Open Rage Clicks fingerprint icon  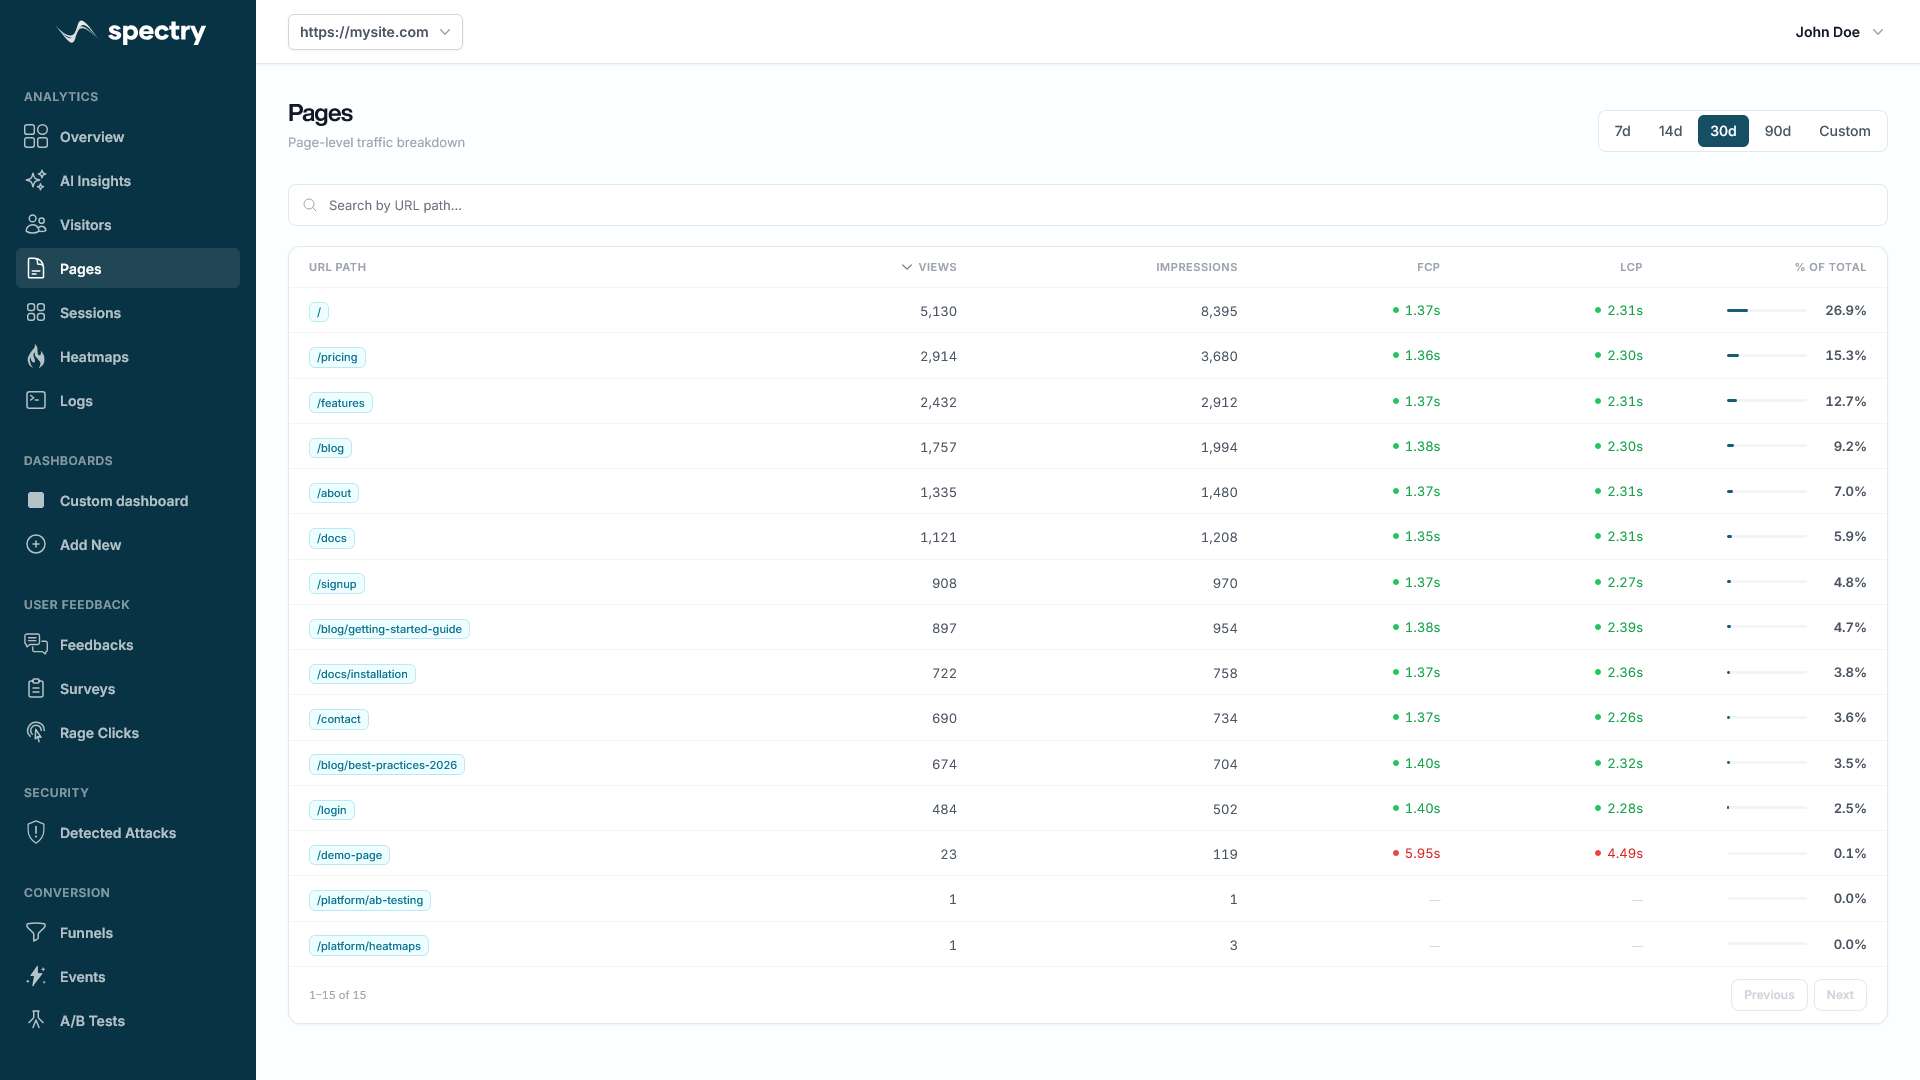point(36,733)
